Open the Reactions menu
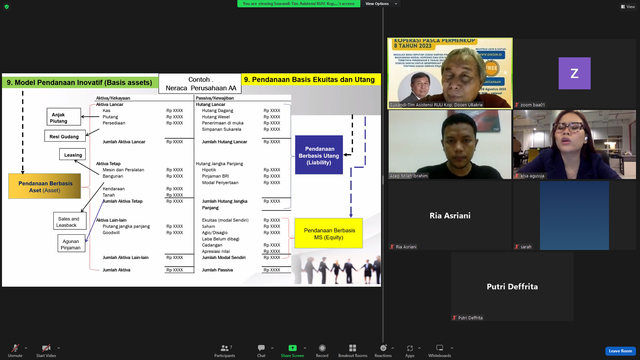Image resolution: width=640 pixels, height=360 pixels. pos(383,350)
